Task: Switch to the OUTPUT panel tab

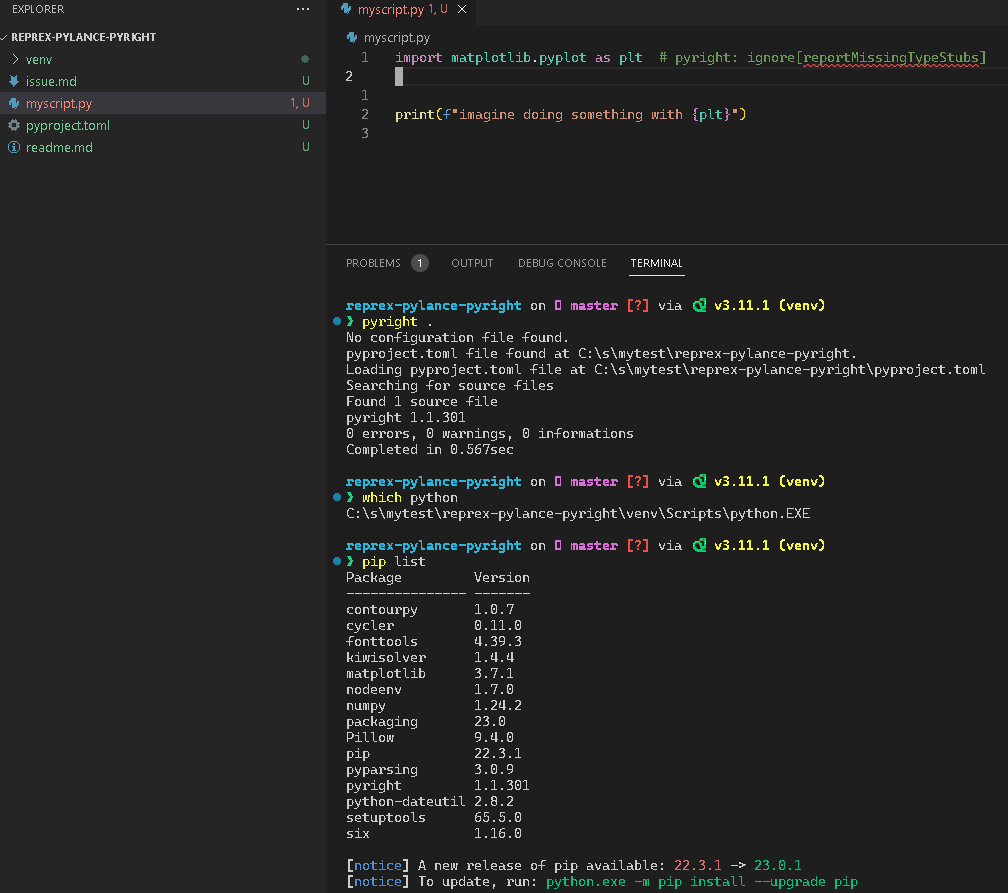Action: tap(472, 263)
